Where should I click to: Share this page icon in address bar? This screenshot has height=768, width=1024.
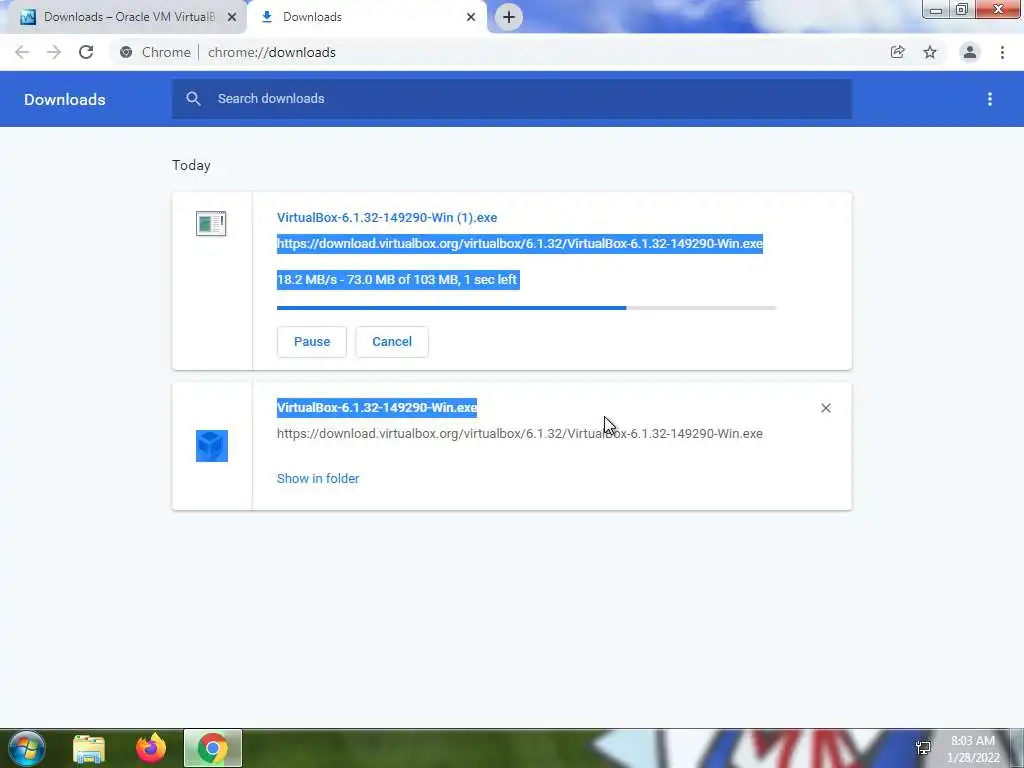pos(898,52)
